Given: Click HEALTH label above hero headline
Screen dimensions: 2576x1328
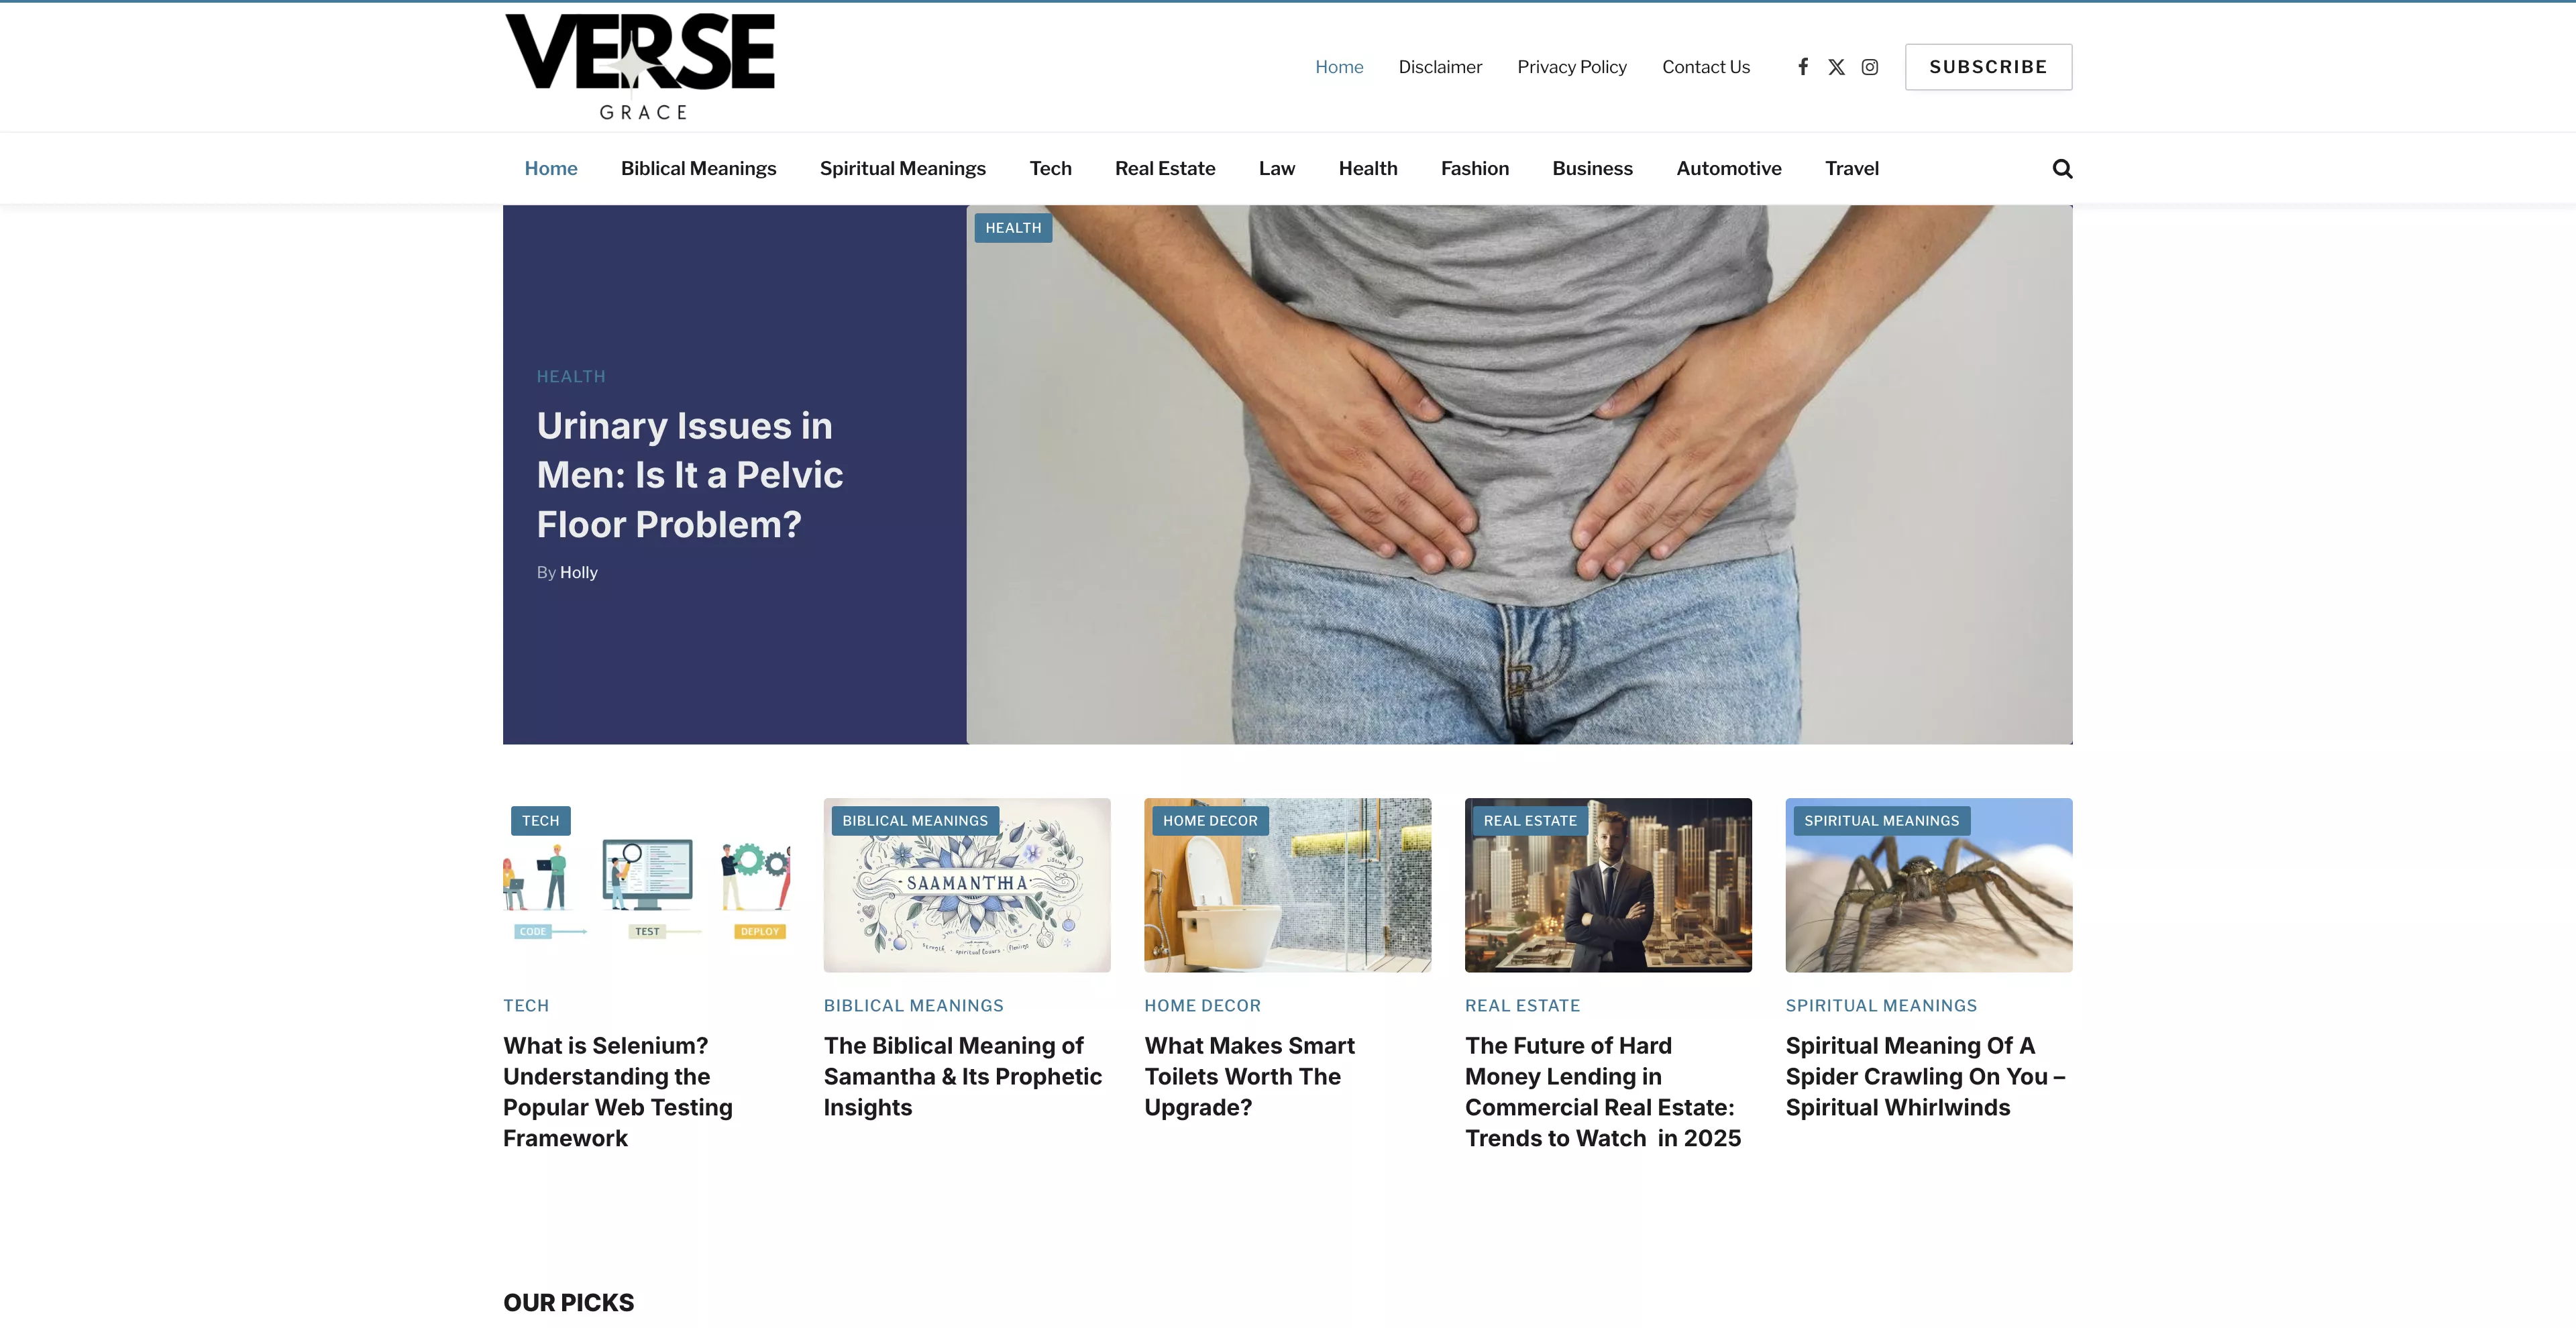Looking at the screenshot, I should click(571, 377).
